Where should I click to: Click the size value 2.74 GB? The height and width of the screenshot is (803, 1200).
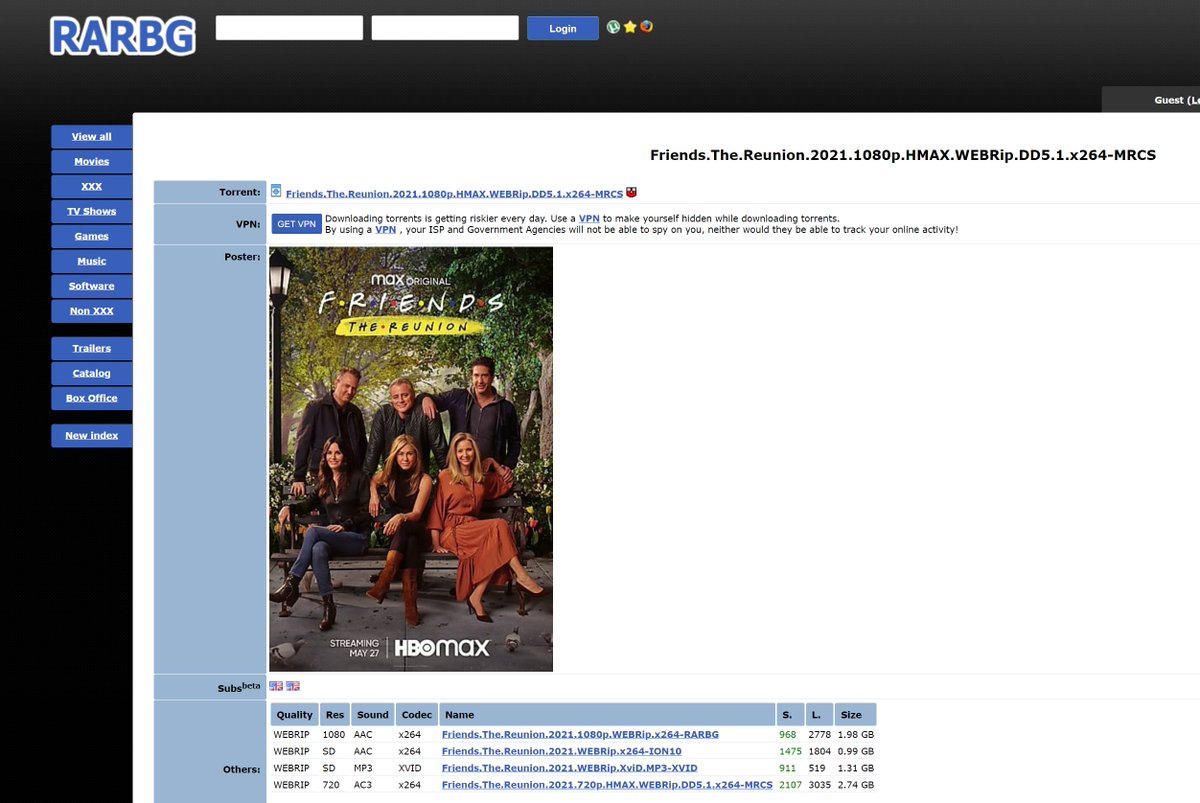[856, 785]
